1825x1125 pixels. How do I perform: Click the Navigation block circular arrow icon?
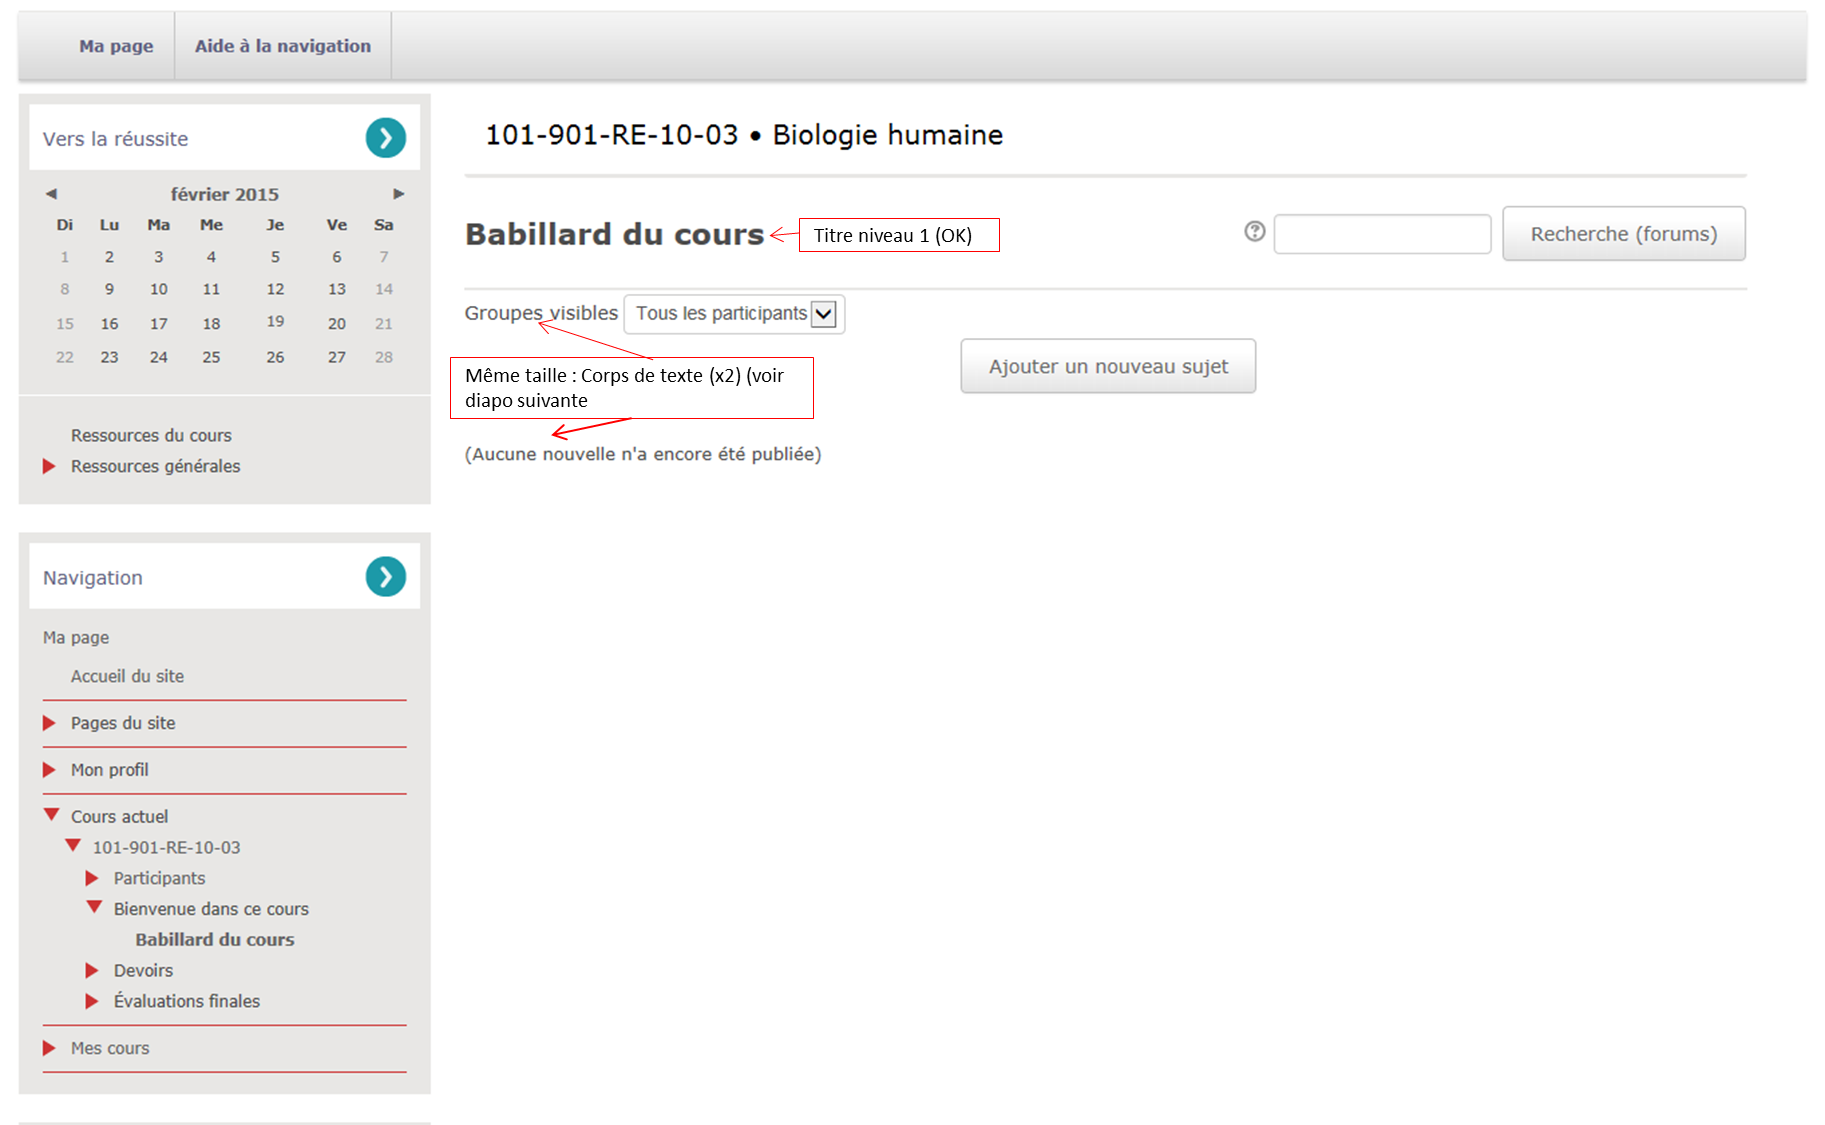point(385,577)
